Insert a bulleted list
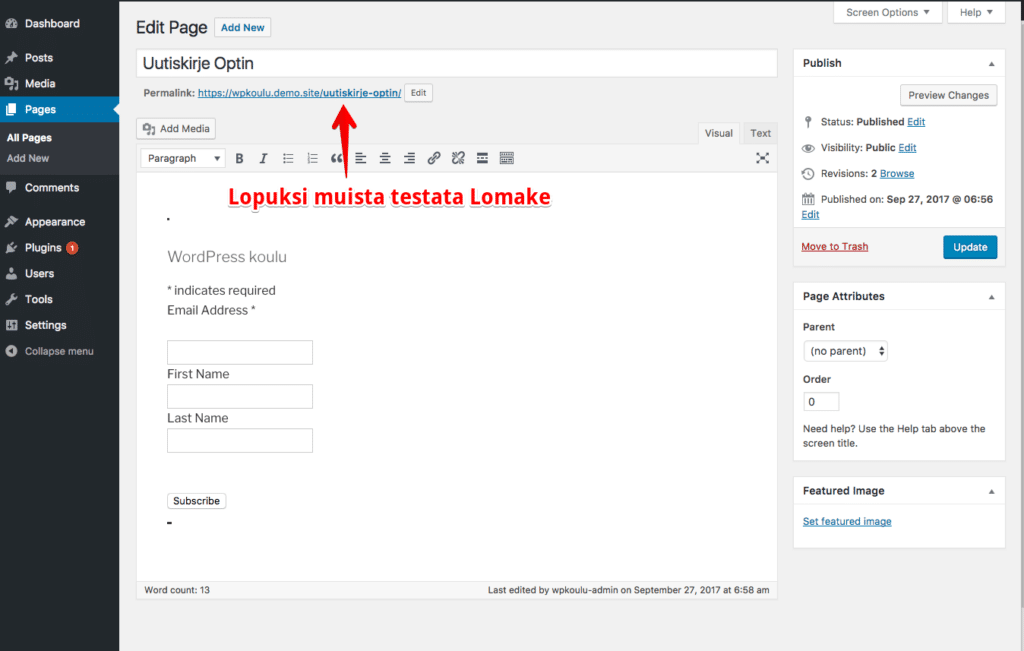Image resolution: width=1024 pixels, height=651 pixels. coord(288,158)
